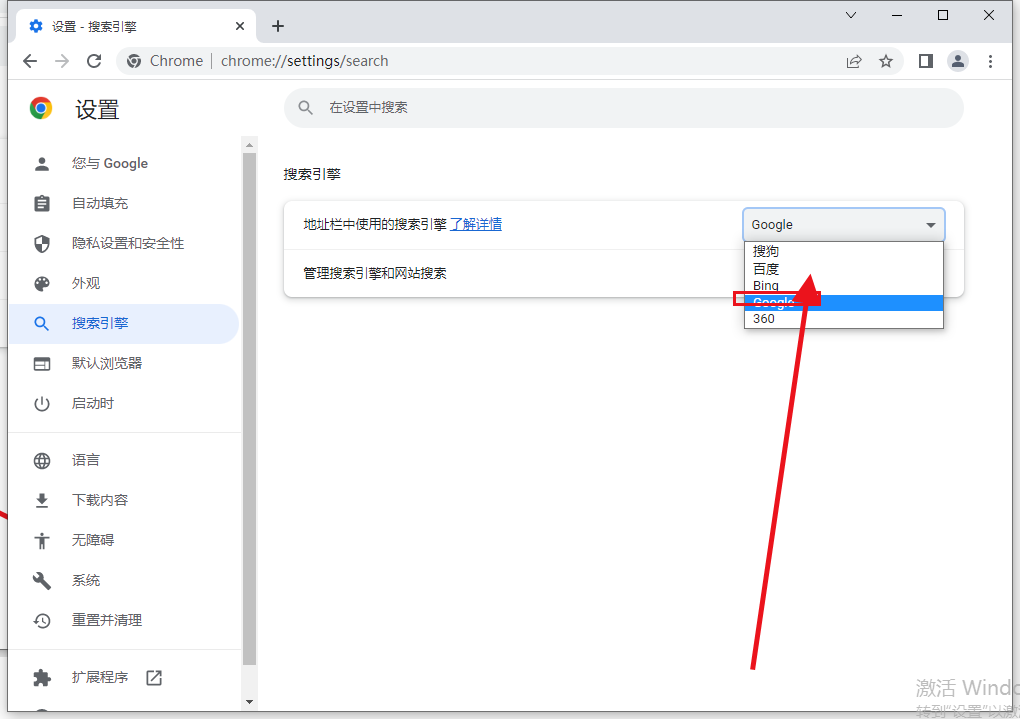
Task: Open the 下载内容 settings section
Action: coord(124,500)
